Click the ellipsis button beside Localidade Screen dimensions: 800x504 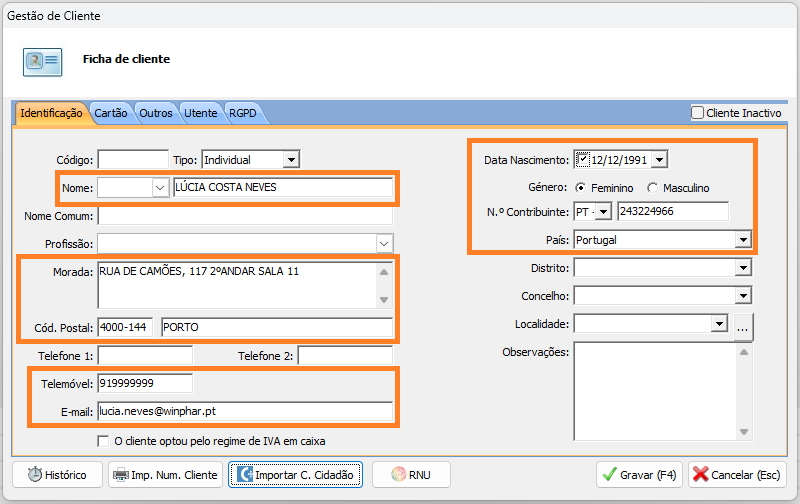(742, 325)
